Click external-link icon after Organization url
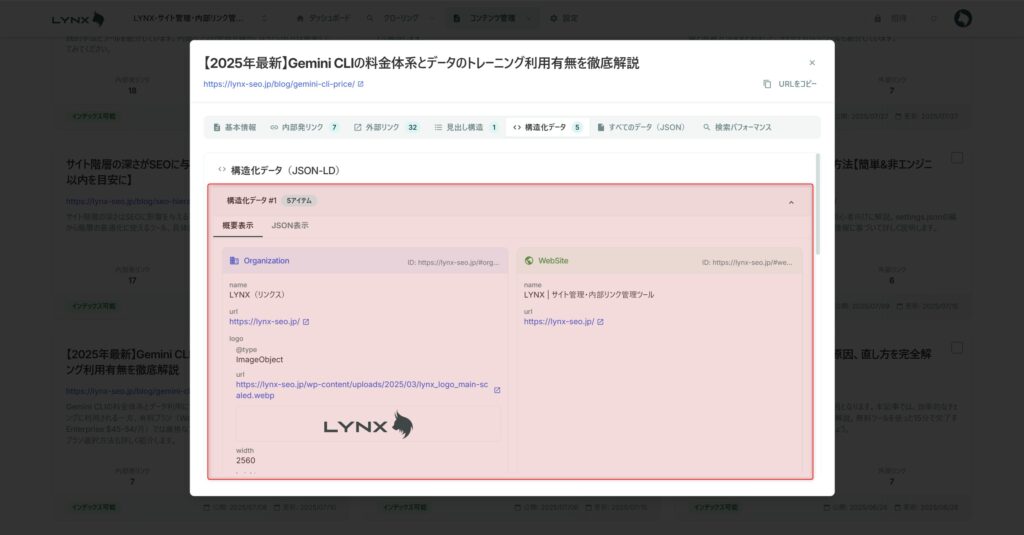Screen dimensions: 1024x535 (x=306, y=322)
